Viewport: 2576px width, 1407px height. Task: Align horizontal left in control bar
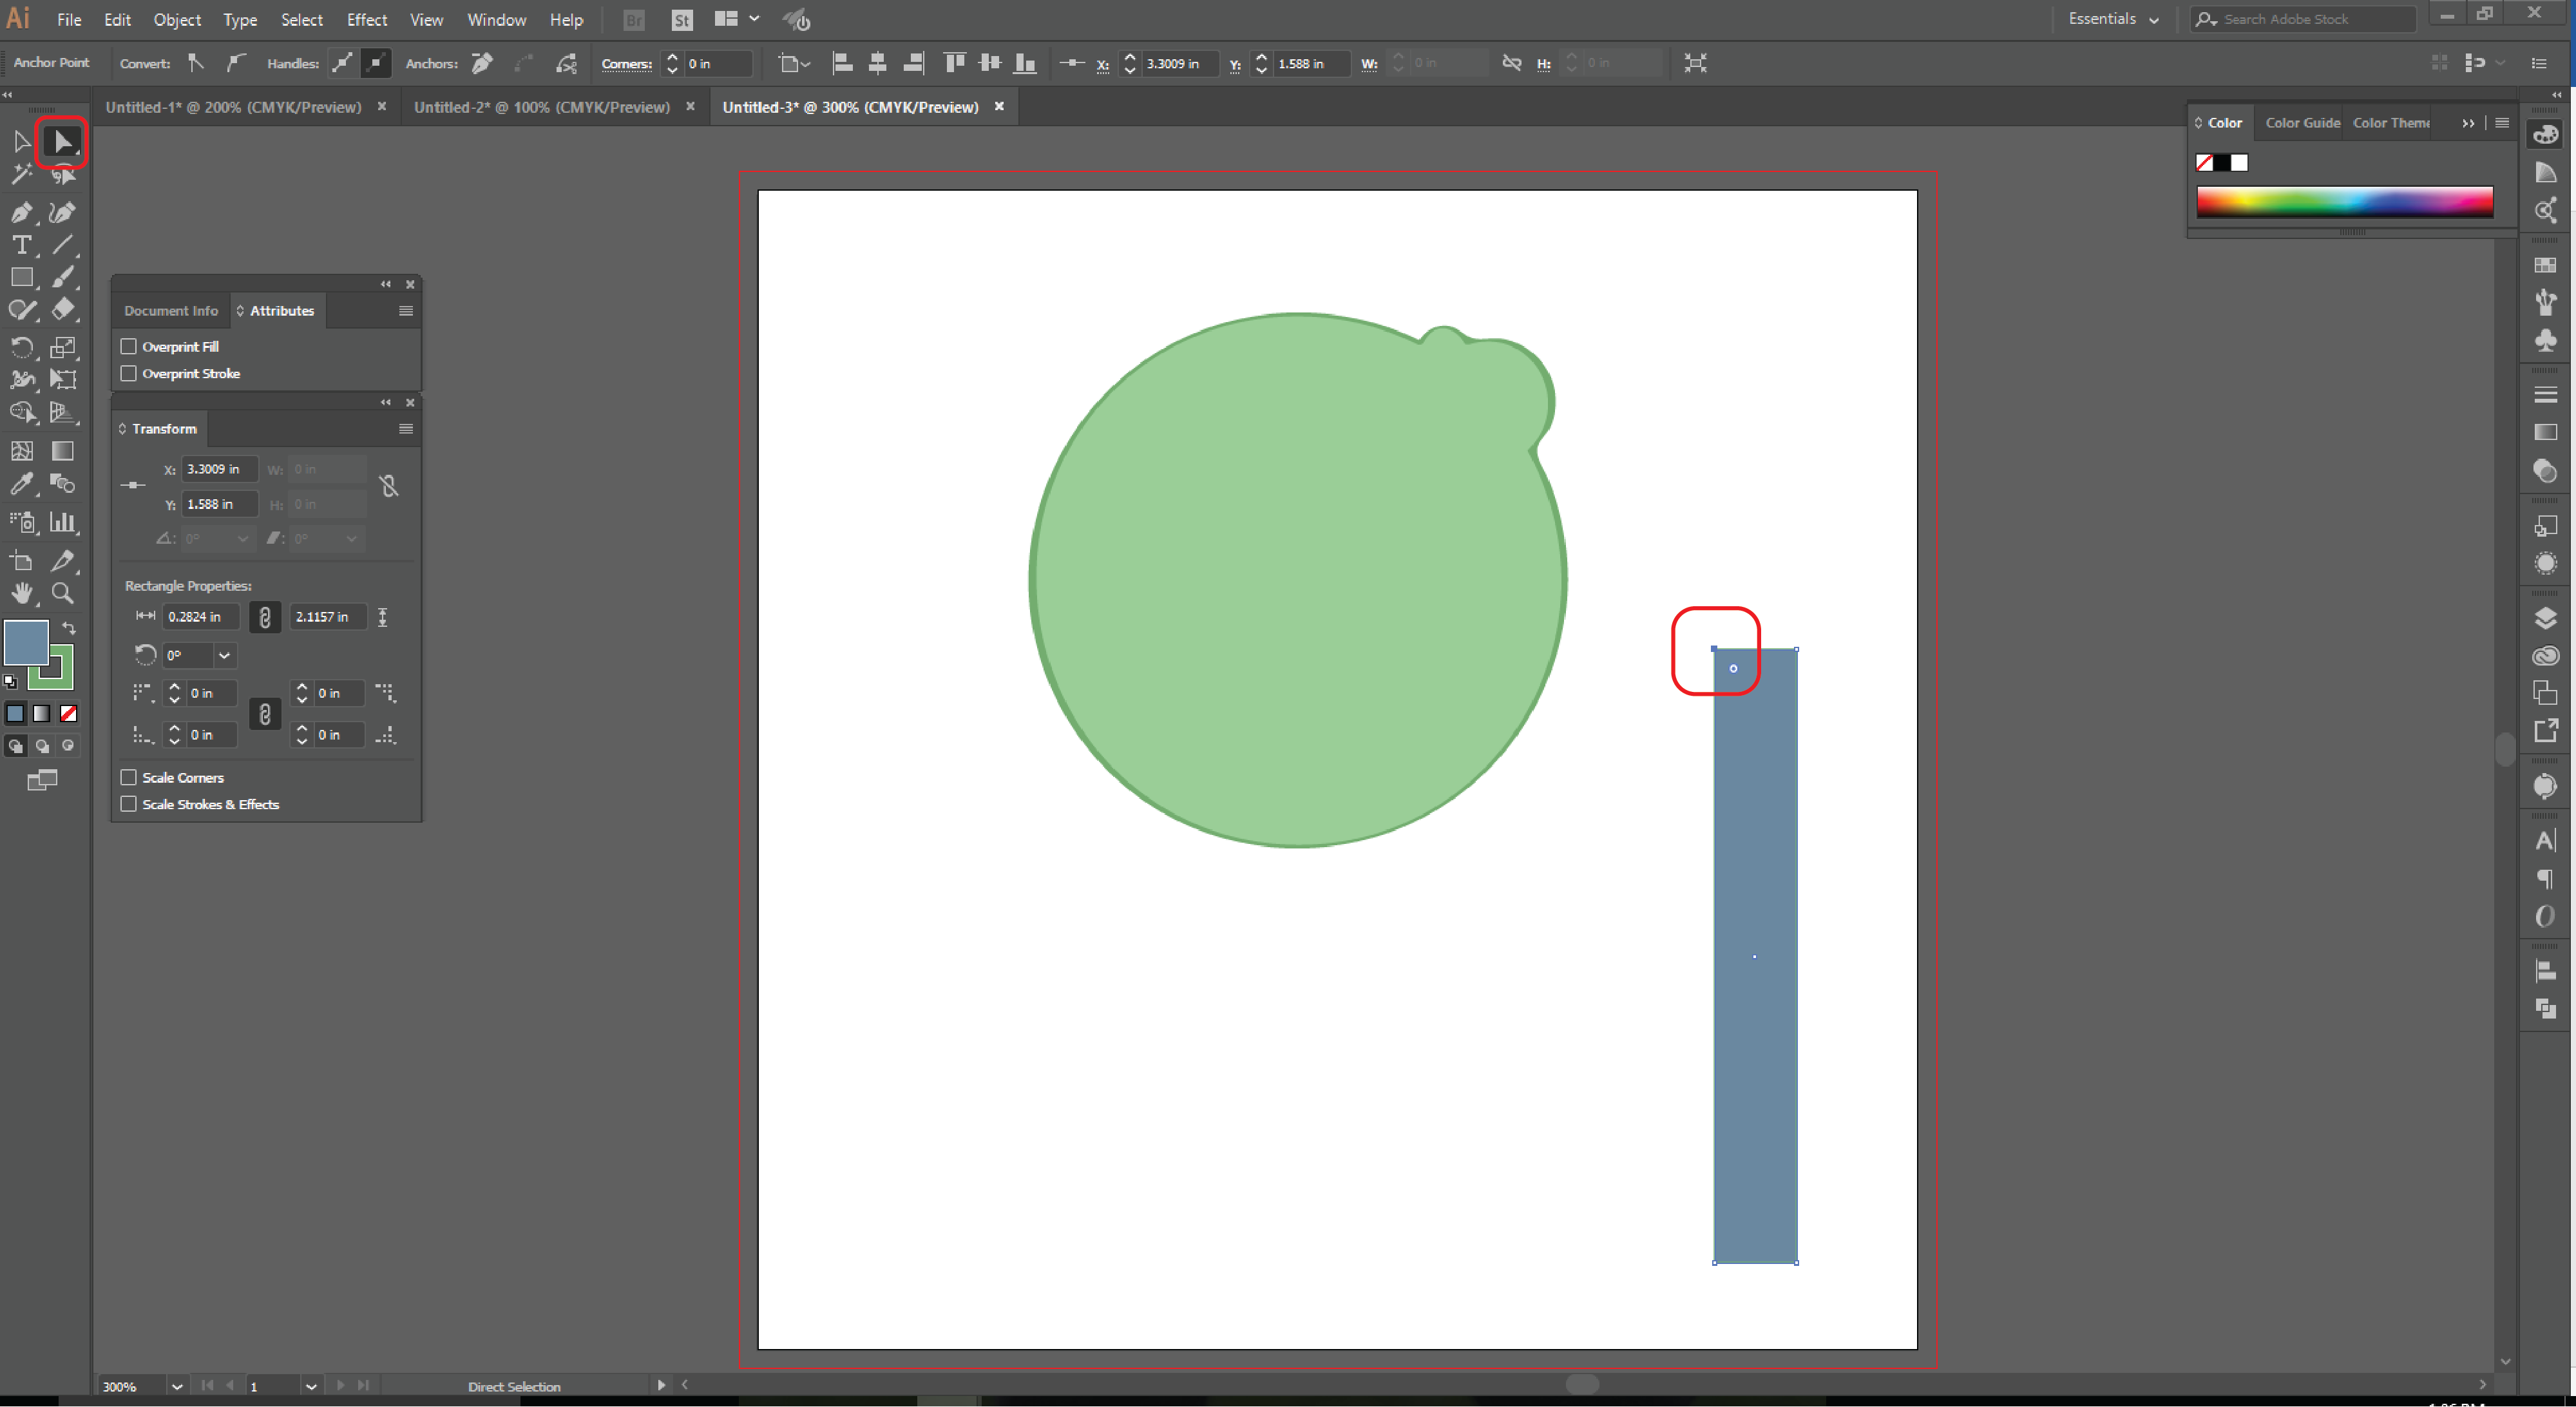842,63
